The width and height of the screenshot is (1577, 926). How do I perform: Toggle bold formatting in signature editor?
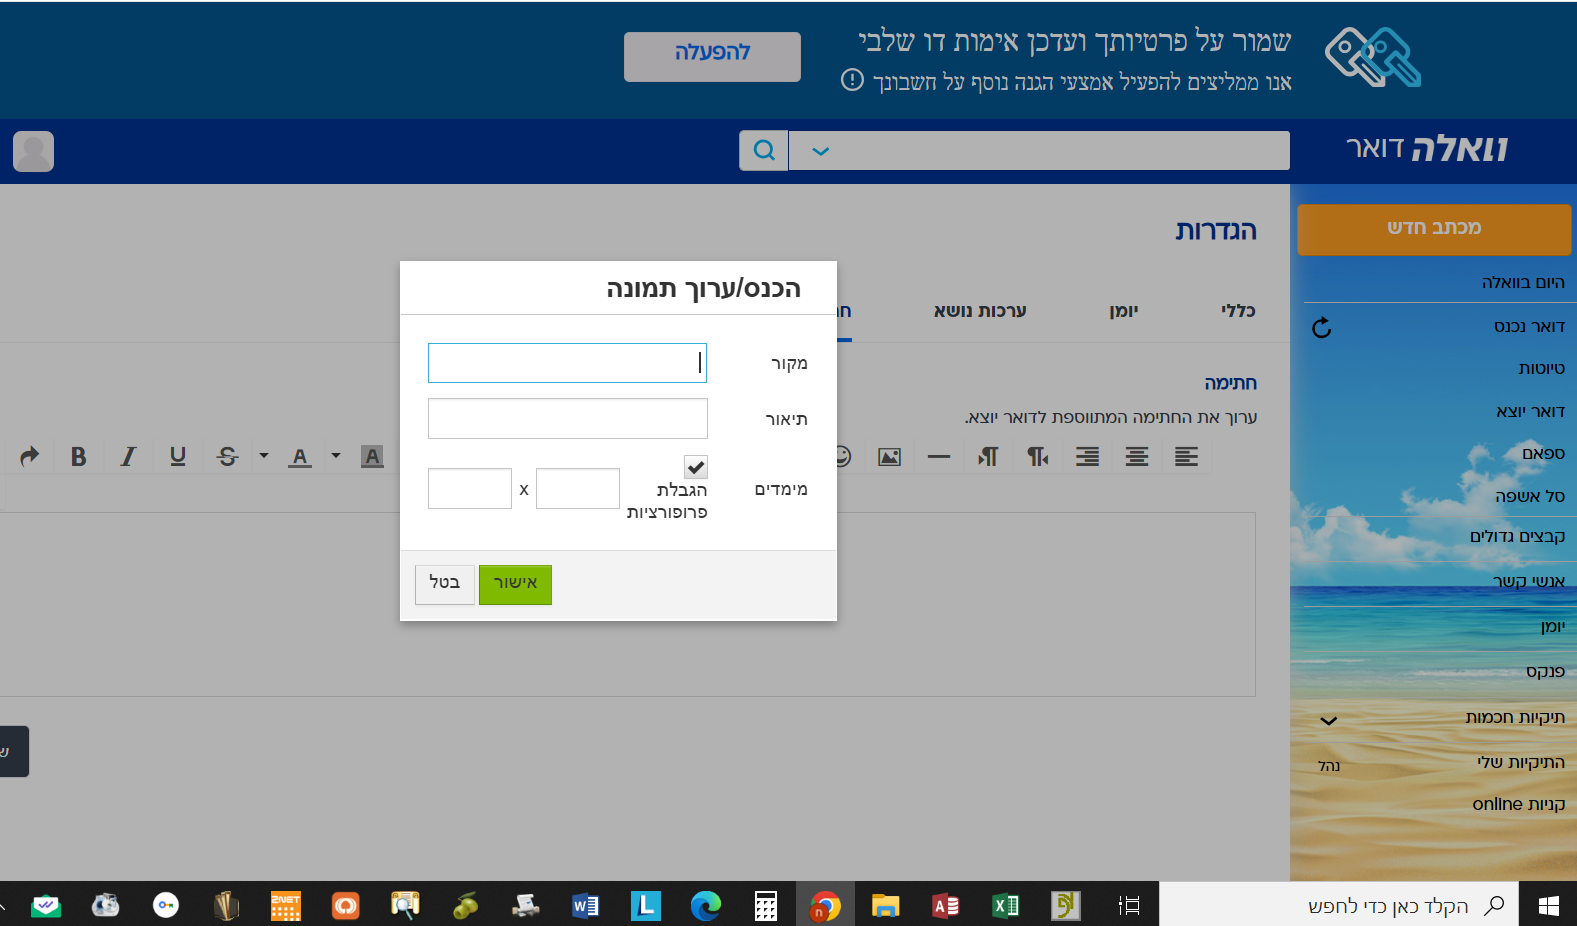click(78, 457)
